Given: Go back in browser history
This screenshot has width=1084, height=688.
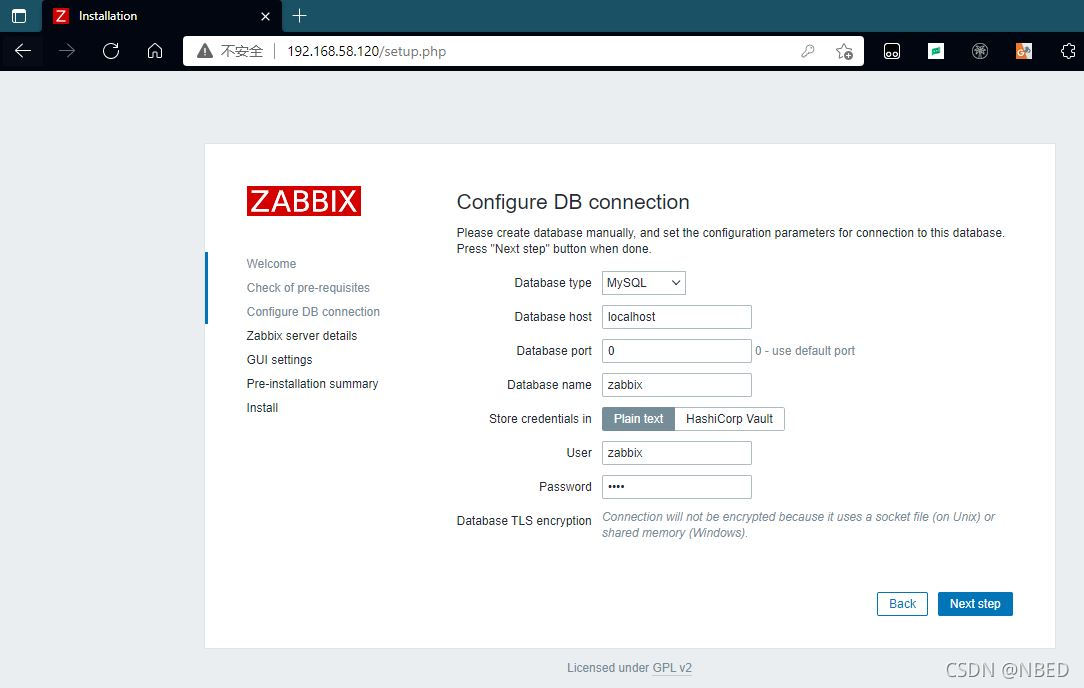Looking at the screenshot, I should [x=23, y=50].
